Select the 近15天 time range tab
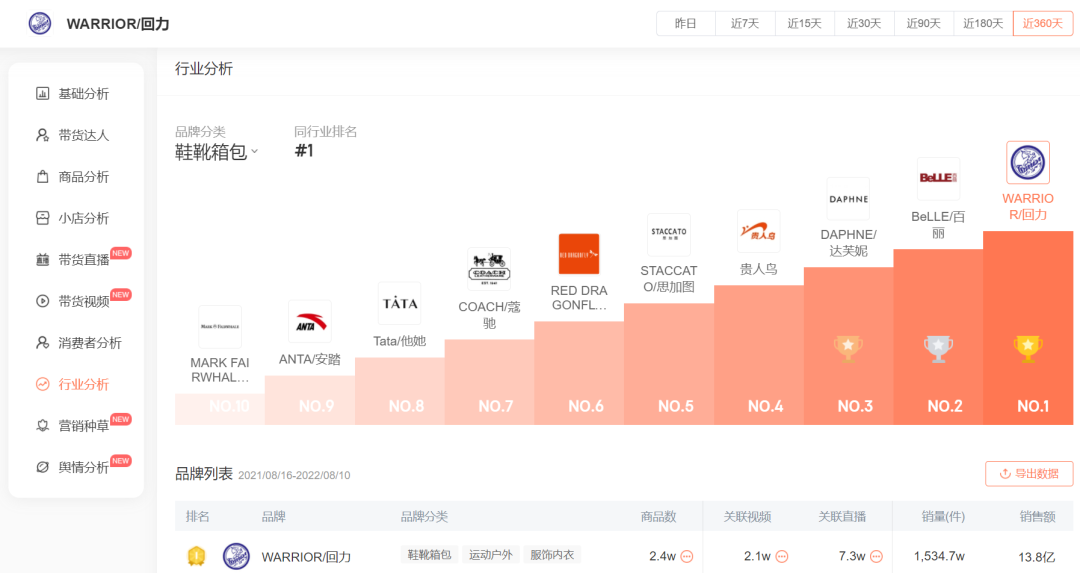This screenshot has width=1080, height=573. (804, 23)
